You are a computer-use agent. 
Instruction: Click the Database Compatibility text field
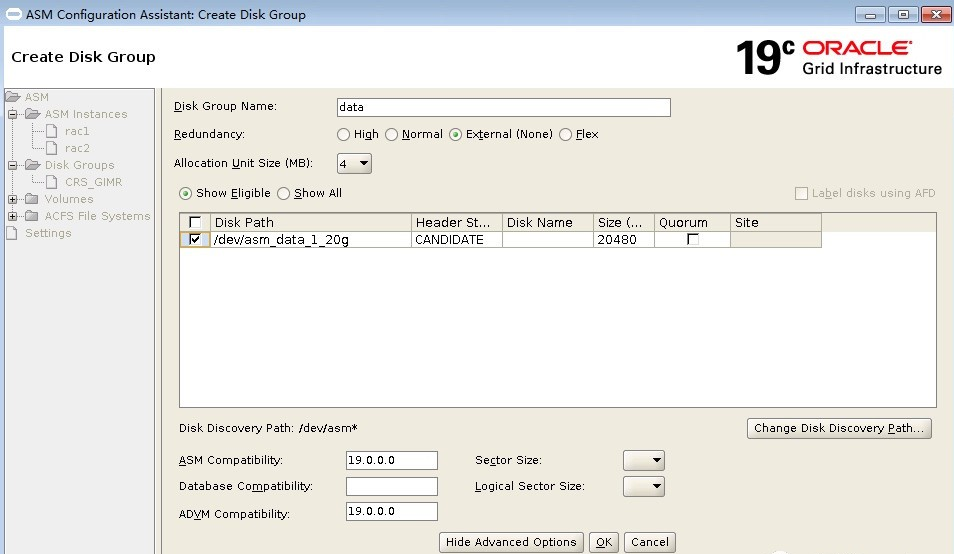(391, 486)
